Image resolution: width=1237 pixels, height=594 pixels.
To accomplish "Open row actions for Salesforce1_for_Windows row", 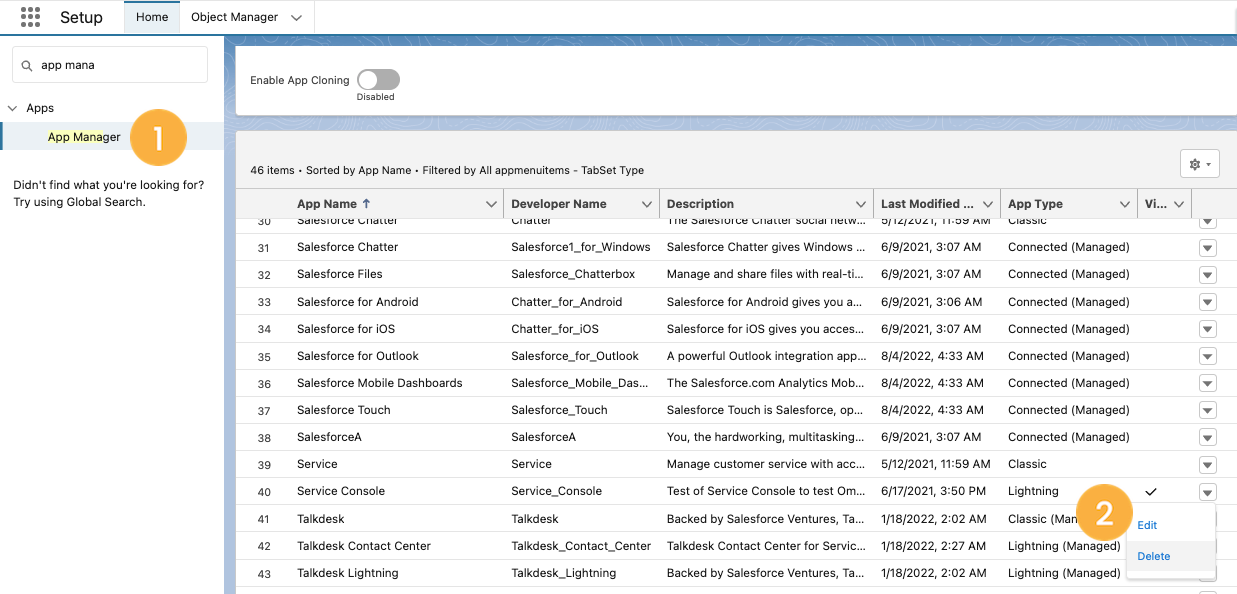I will coord(1208,248).
